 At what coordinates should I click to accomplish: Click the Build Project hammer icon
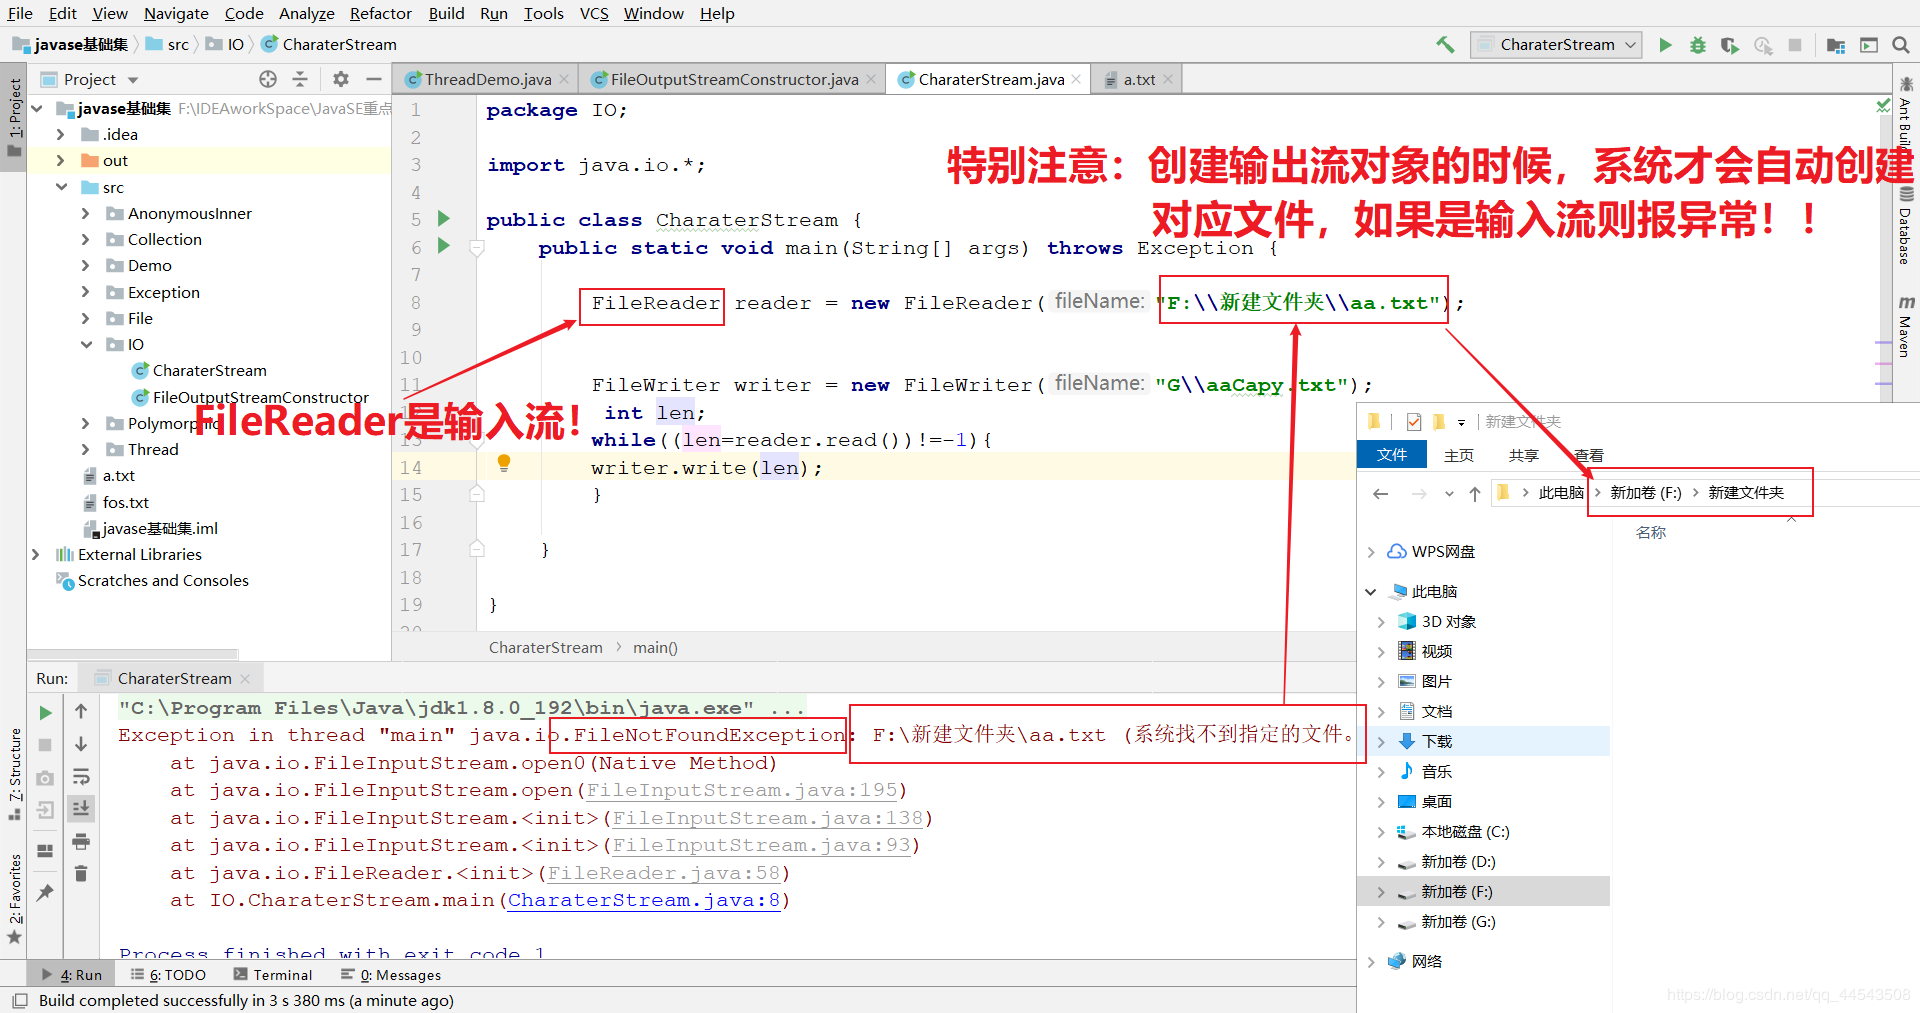click(x=1445, y=45)
